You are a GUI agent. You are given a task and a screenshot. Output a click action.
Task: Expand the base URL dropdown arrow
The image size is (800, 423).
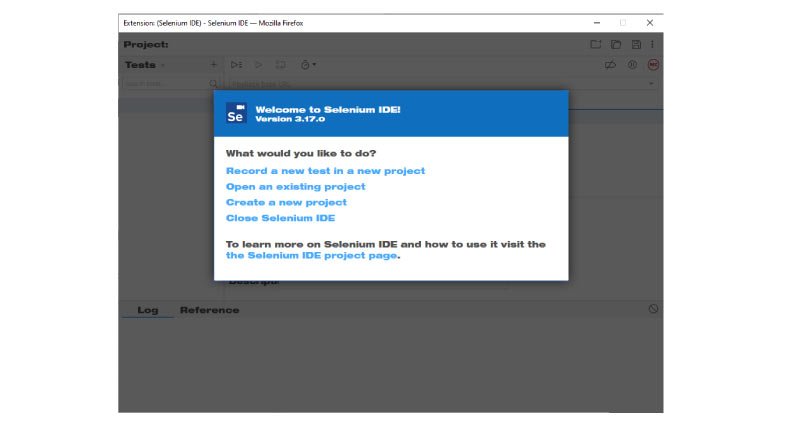point(651,84)
